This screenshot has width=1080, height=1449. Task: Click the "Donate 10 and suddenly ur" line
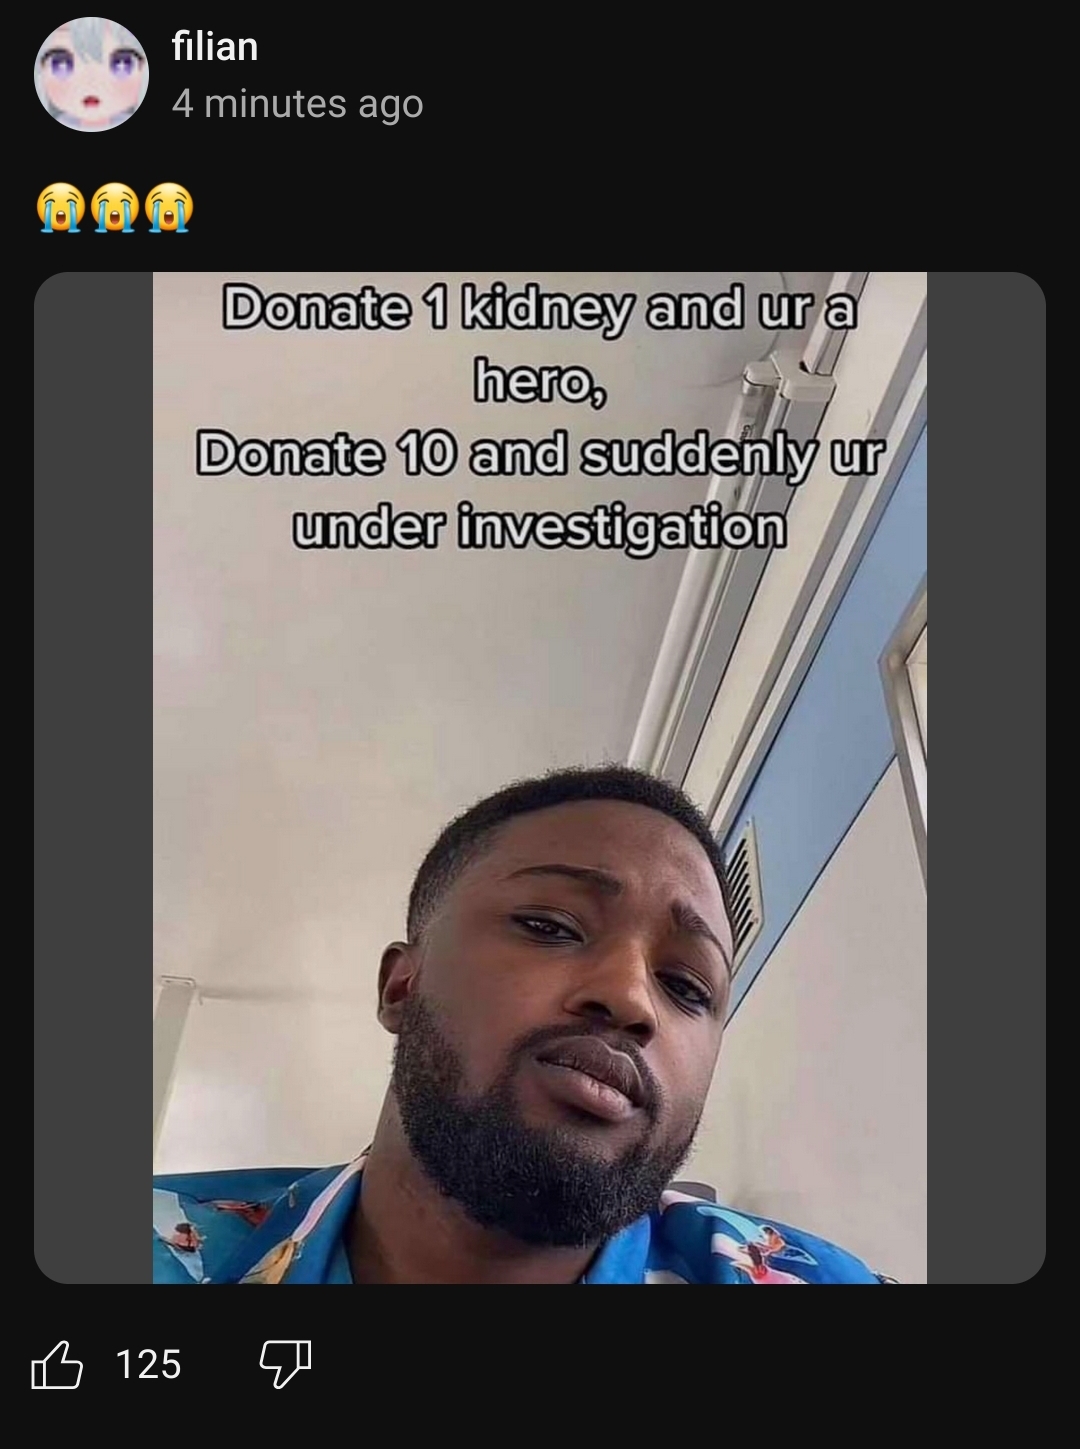[540, 455]
